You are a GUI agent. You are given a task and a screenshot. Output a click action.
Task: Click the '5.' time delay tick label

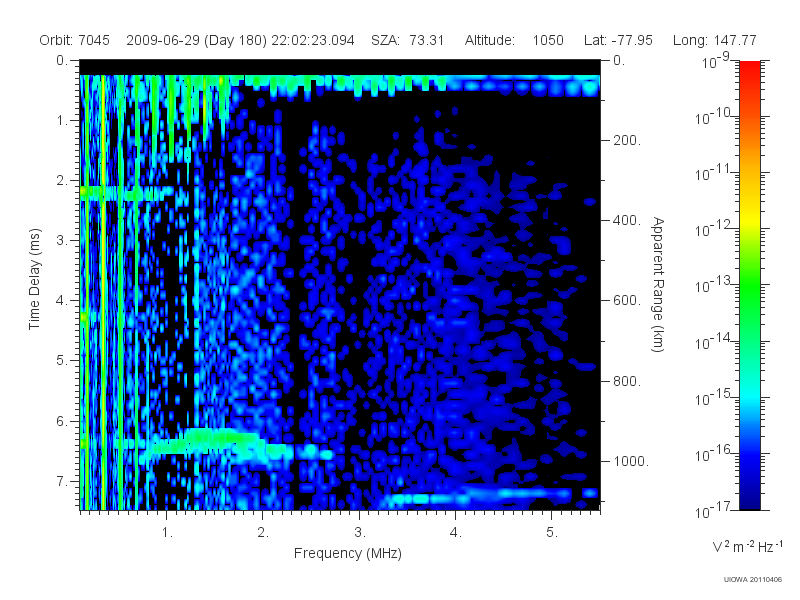tap(62, 360)
